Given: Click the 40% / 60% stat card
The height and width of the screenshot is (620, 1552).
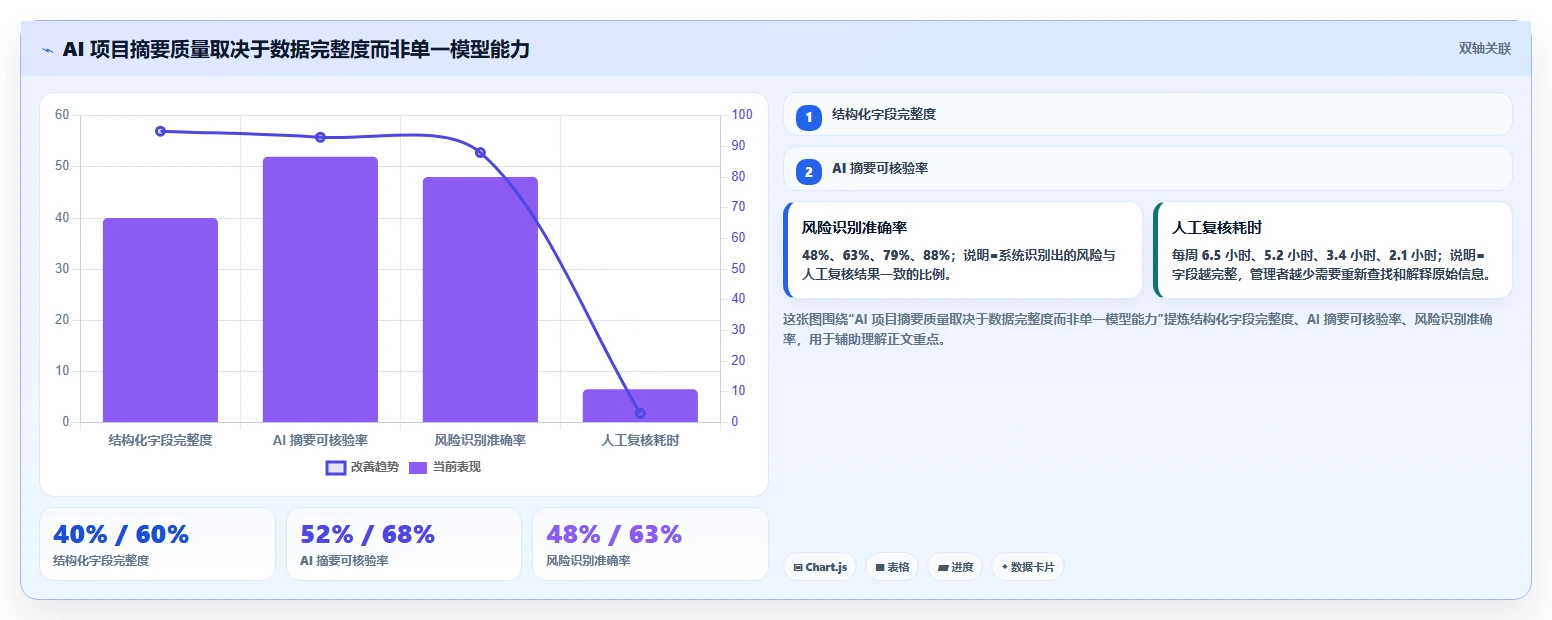Looking at the screenshot, I should (157, 544).
